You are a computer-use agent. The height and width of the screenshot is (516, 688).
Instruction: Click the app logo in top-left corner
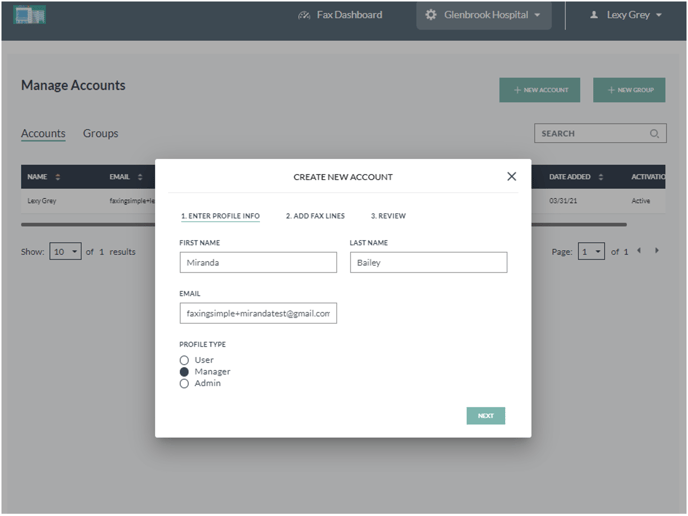30,15
